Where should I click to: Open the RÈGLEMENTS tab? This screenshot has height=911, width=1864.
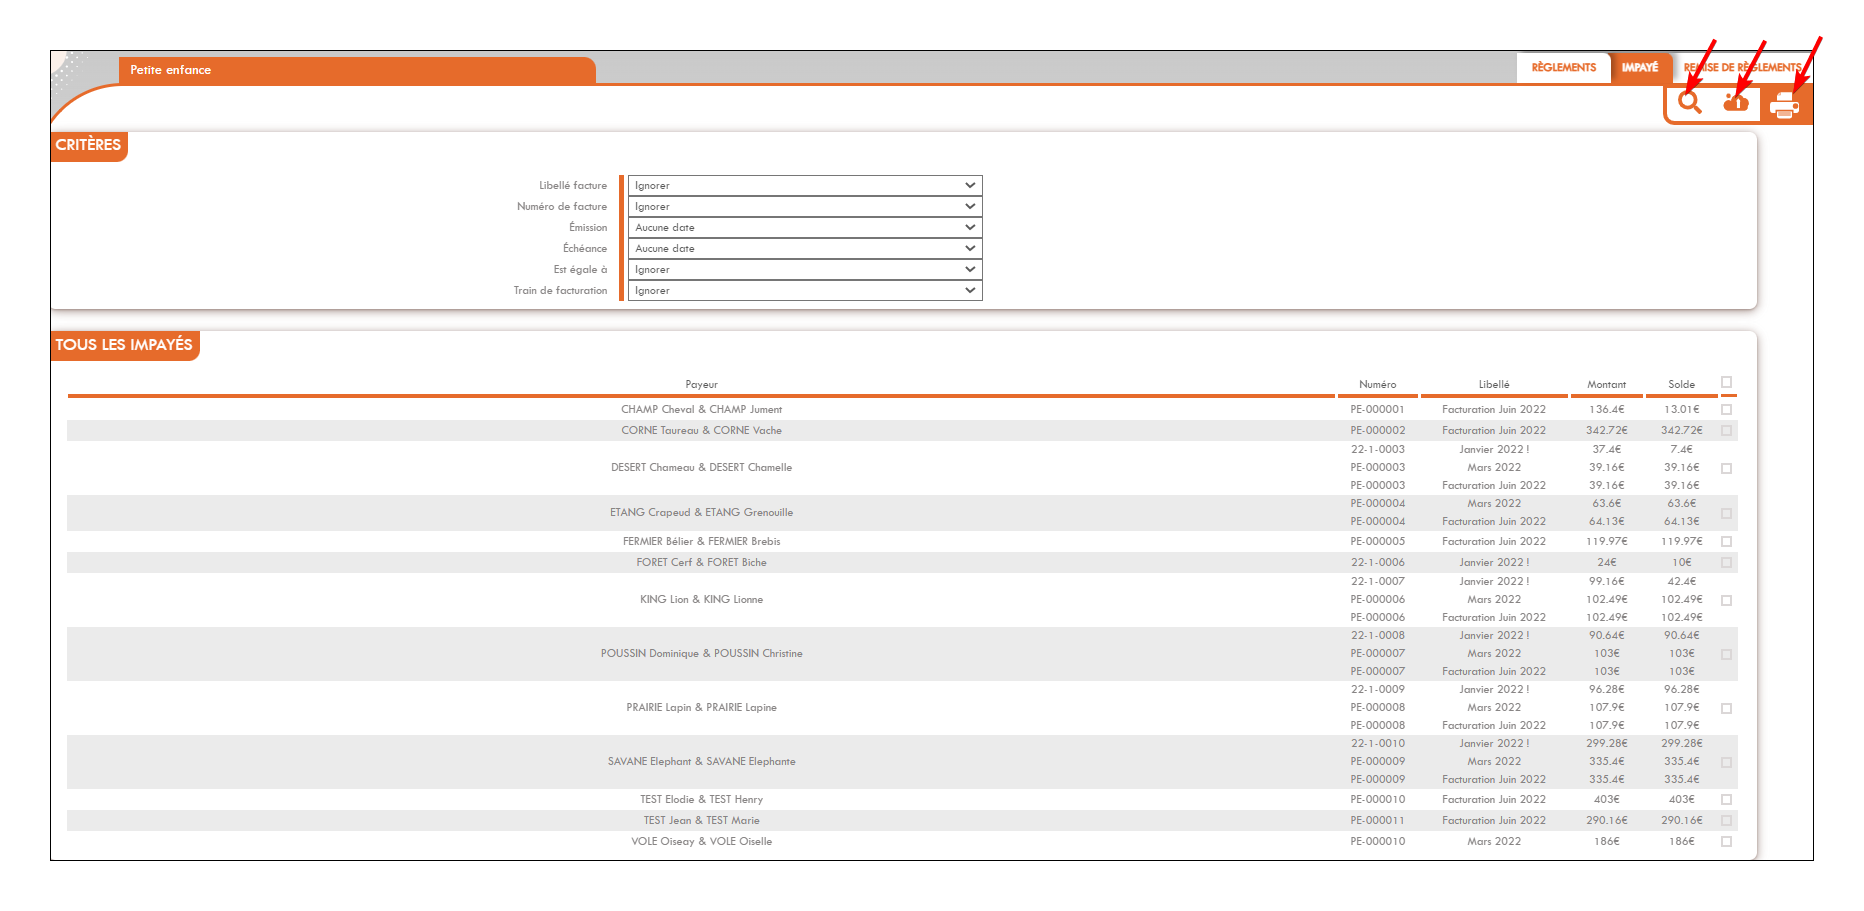pyautogui.click(x=1564, y=67)
